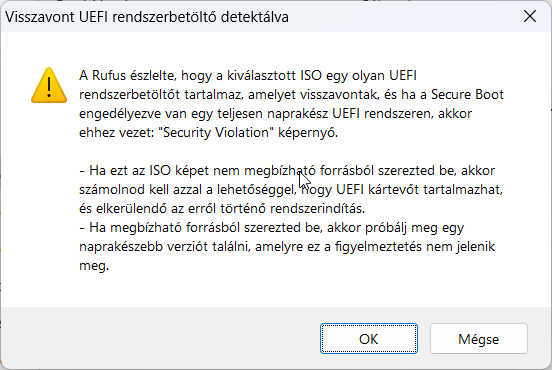This screenshot has width=552, height=370.
Task: Click the line starting '- Ha megbízható forrásból'
Action: point(271,228)
